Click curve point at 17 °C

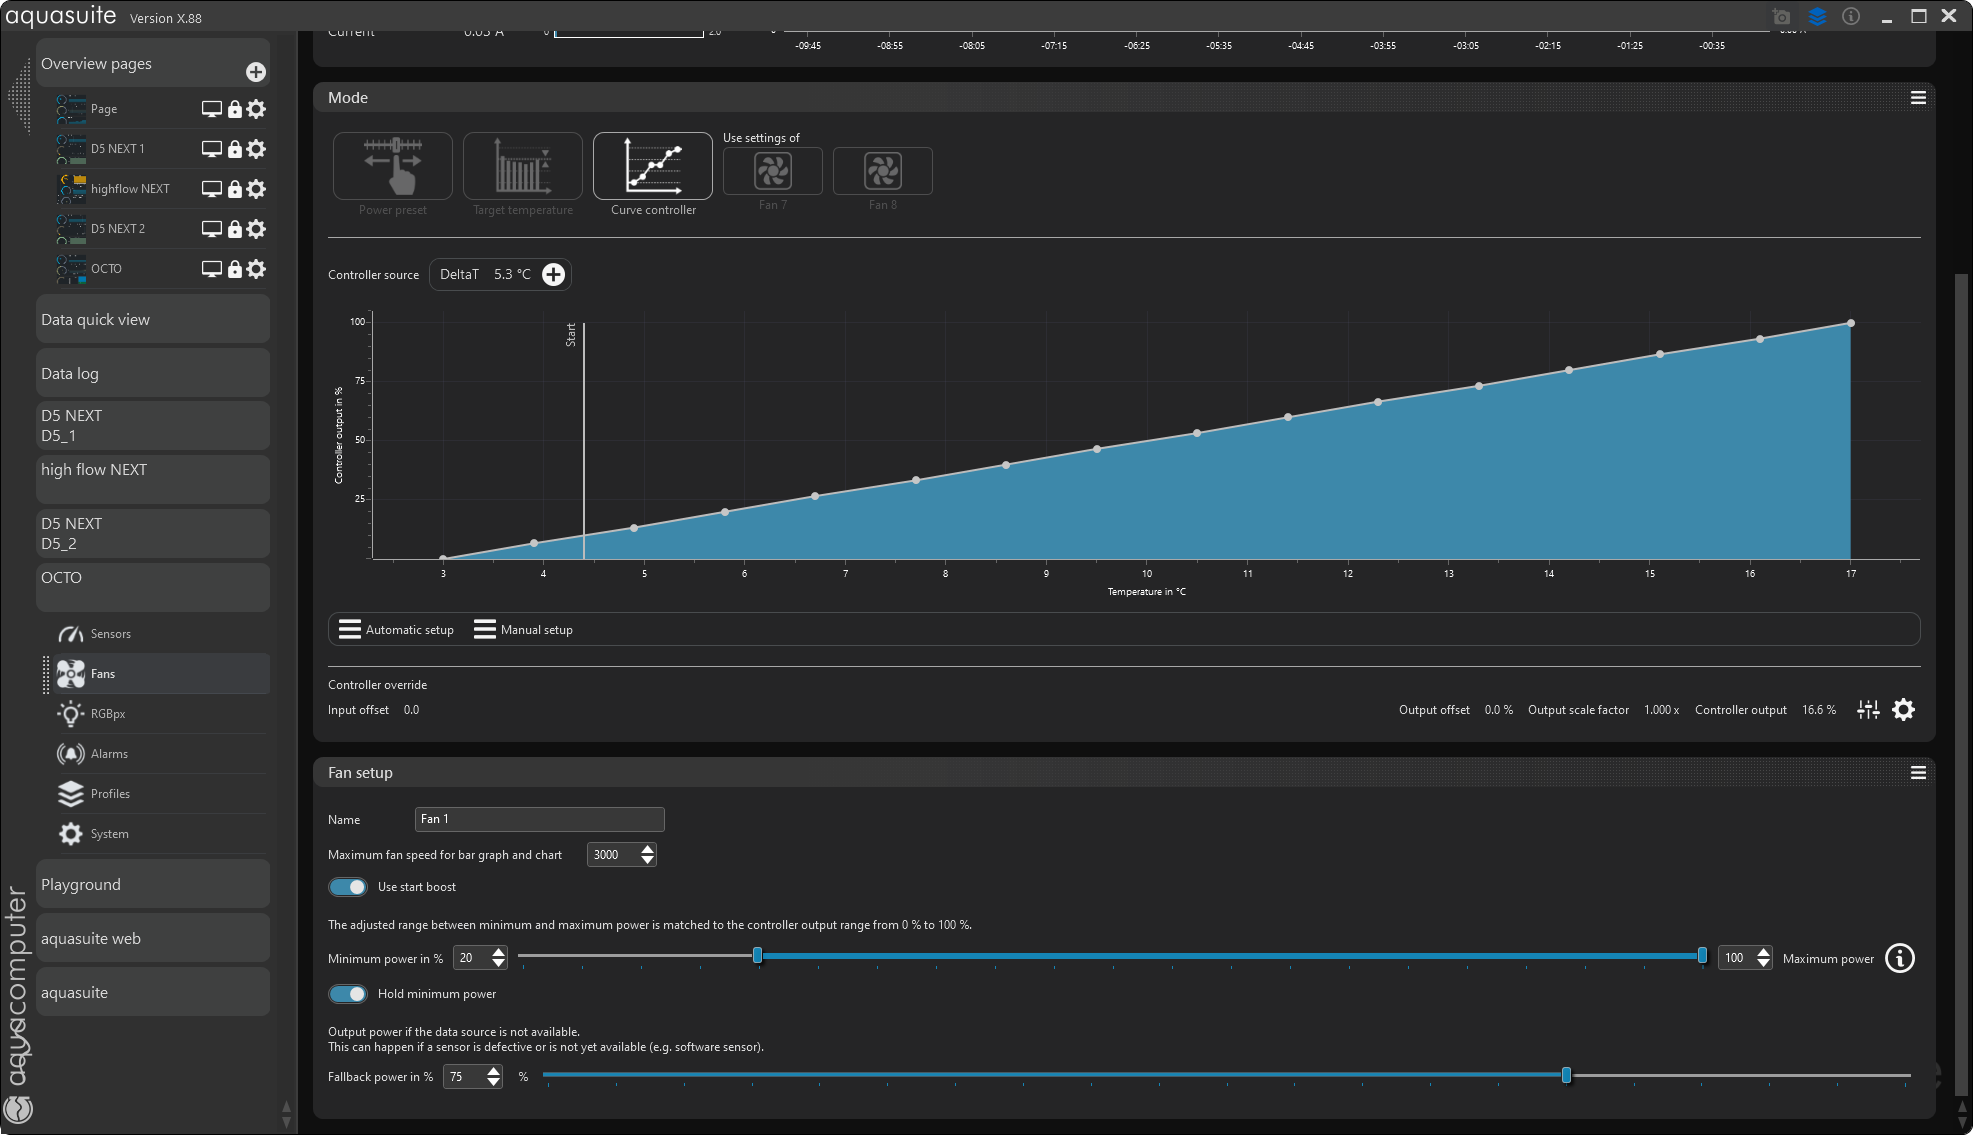tap(1851, 323)
